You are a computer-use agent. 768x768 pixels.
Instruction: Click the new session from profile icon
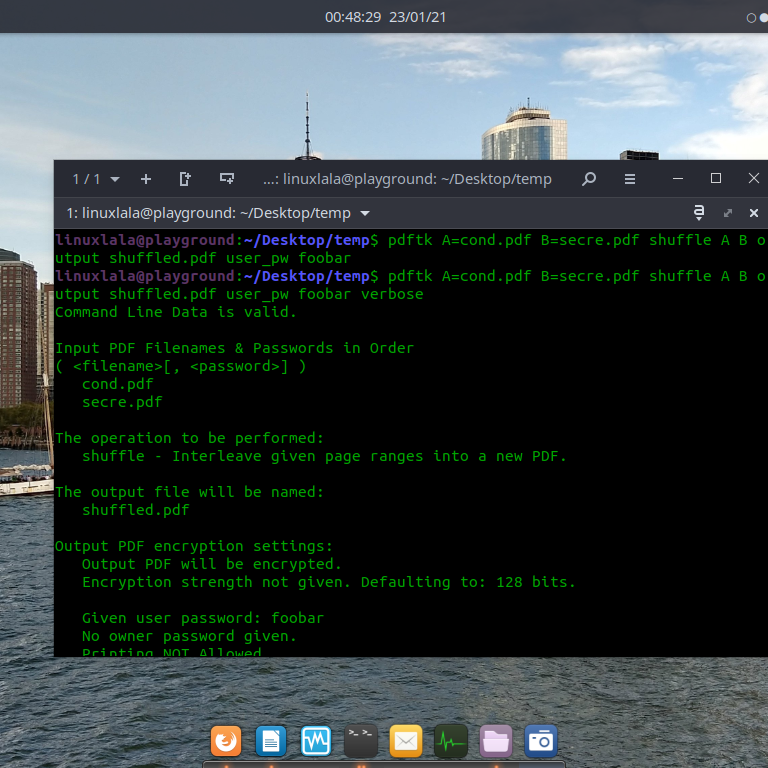185,179
